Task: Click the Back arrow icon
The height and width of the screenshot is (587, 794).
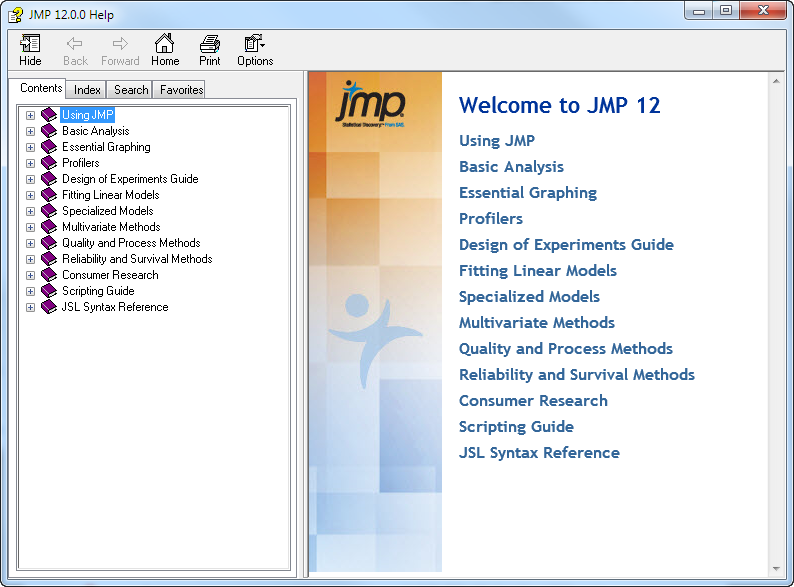Action: click(x=75, y=44)
